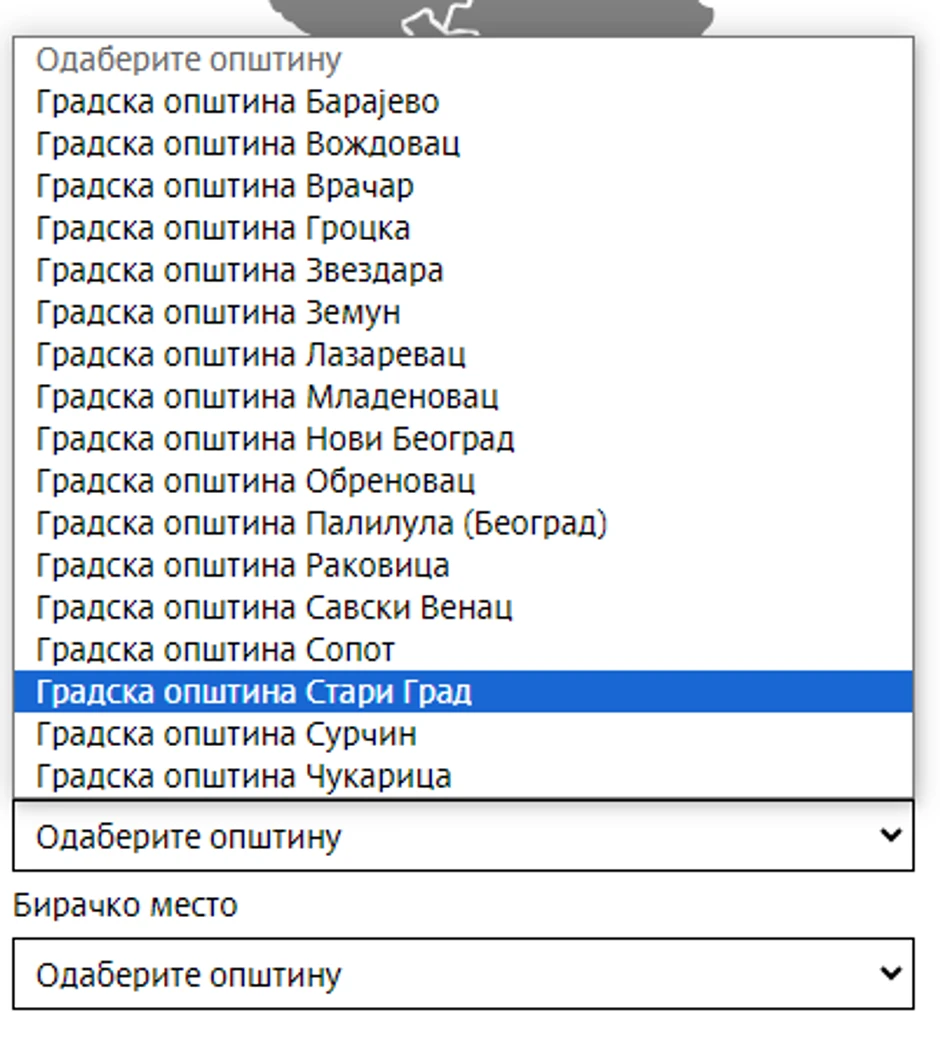Collapse the open municipality dropdown arrow
Image resolution: width=940 pixels, height=1047 pixels.
[890, 835]
